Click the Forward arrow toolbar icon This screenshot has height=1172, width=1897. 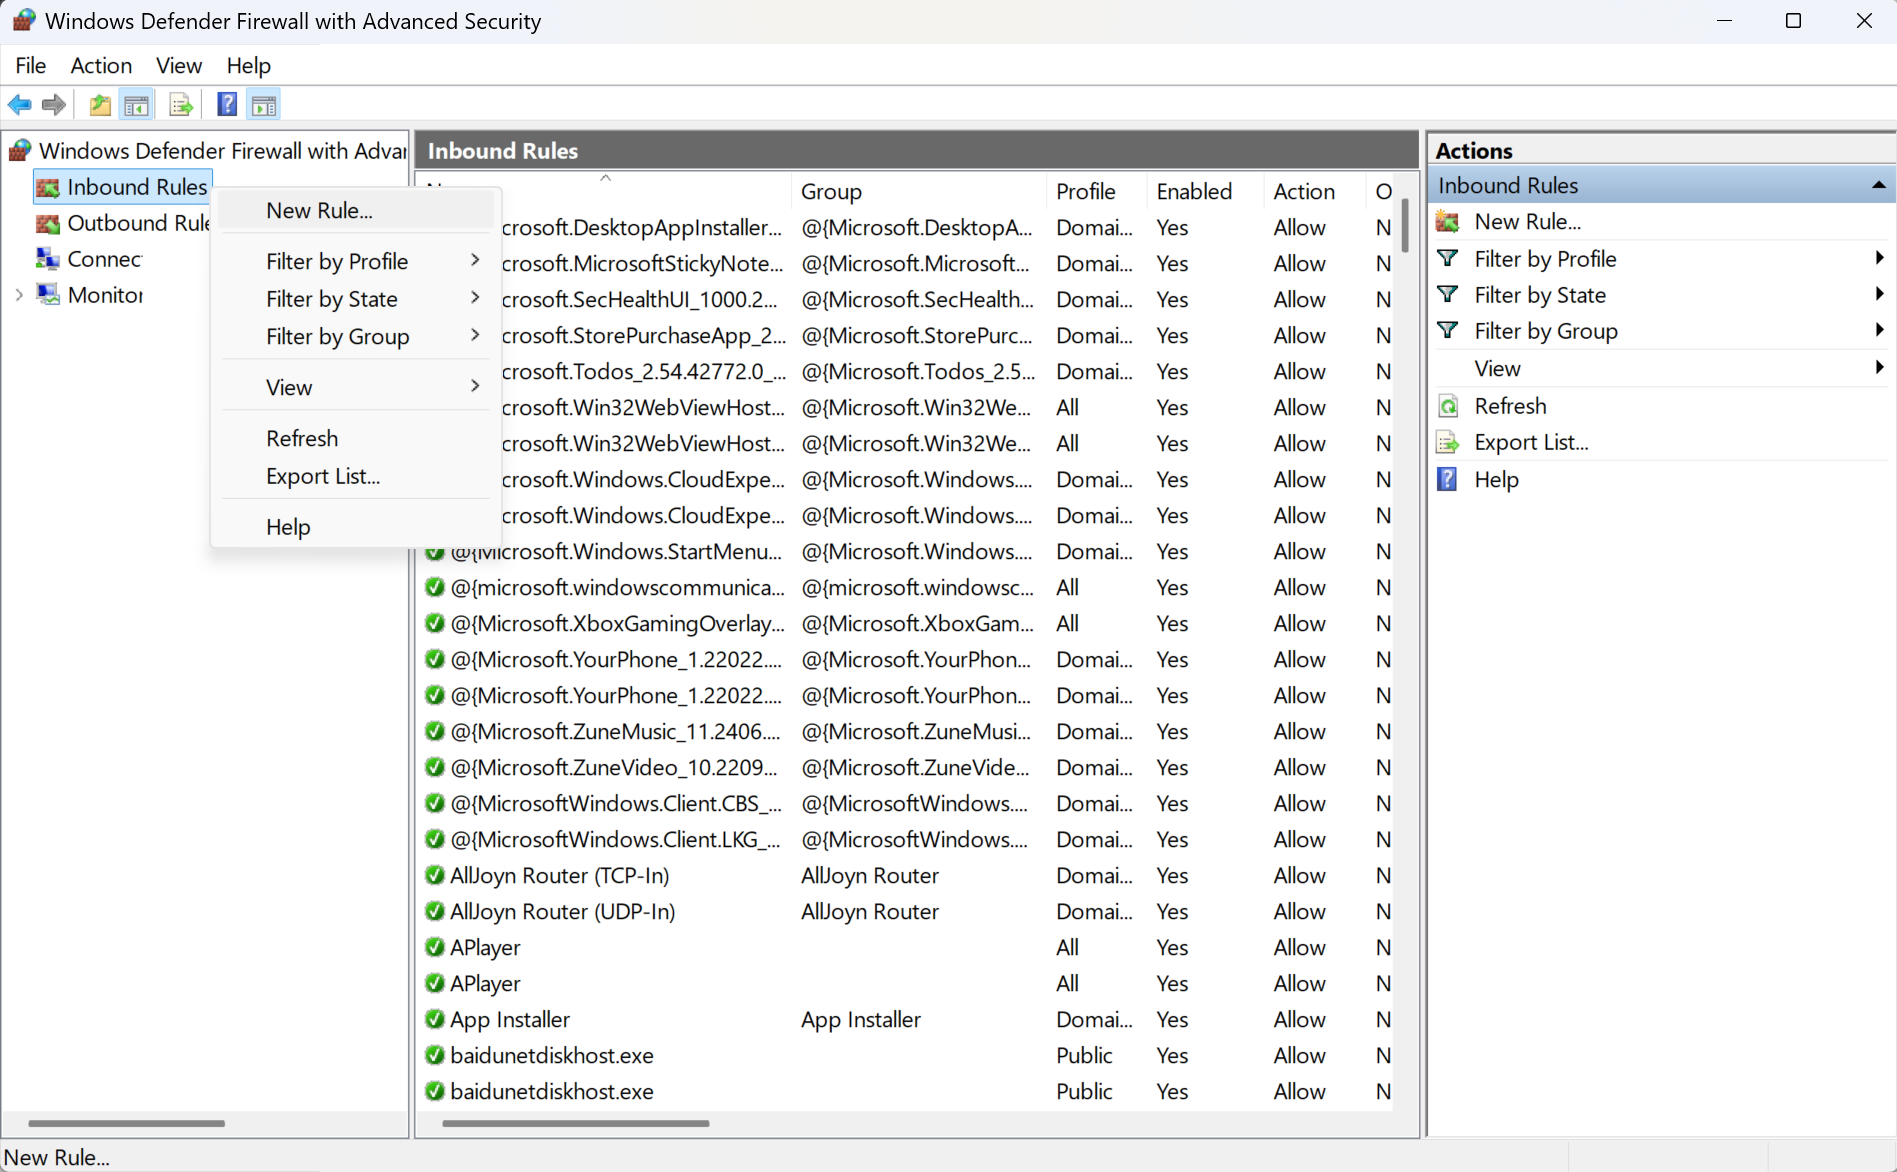click(x=54, y=104)
